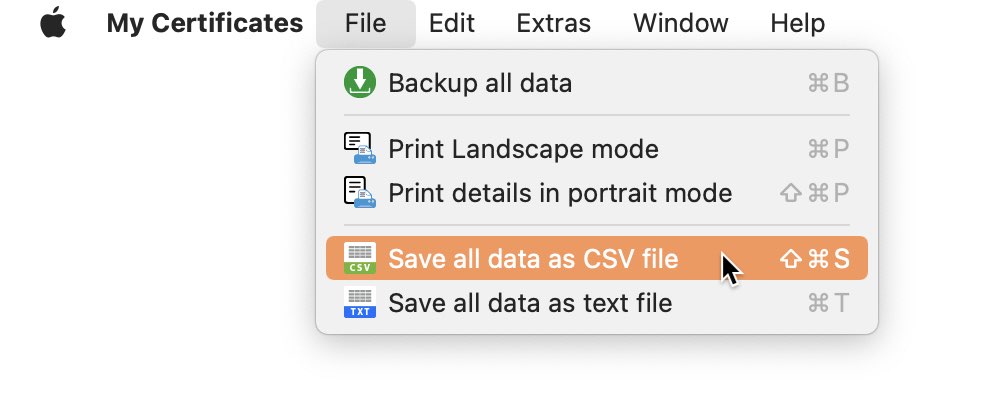Open the Extras menu
This screenshot has width=981, height=405.
pos(553,23)
